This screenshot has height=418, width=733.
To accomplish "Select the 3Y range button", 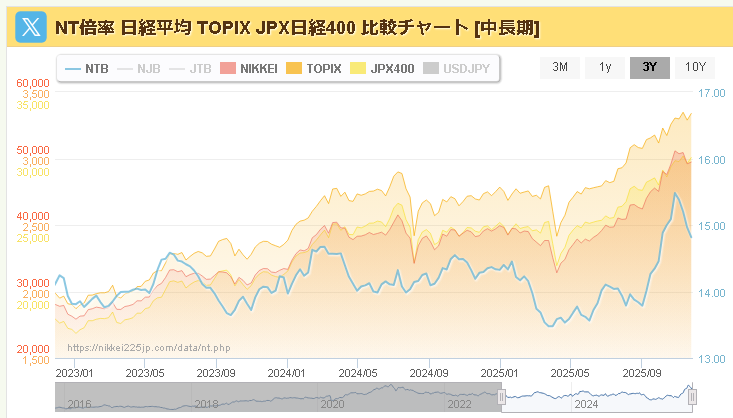I will tap(649, 68).
